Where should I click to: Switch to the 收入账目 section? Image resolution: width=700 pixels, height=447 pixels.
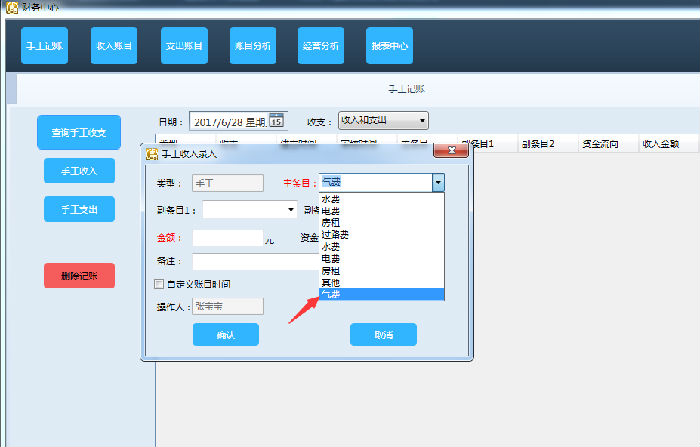(113, 46)
